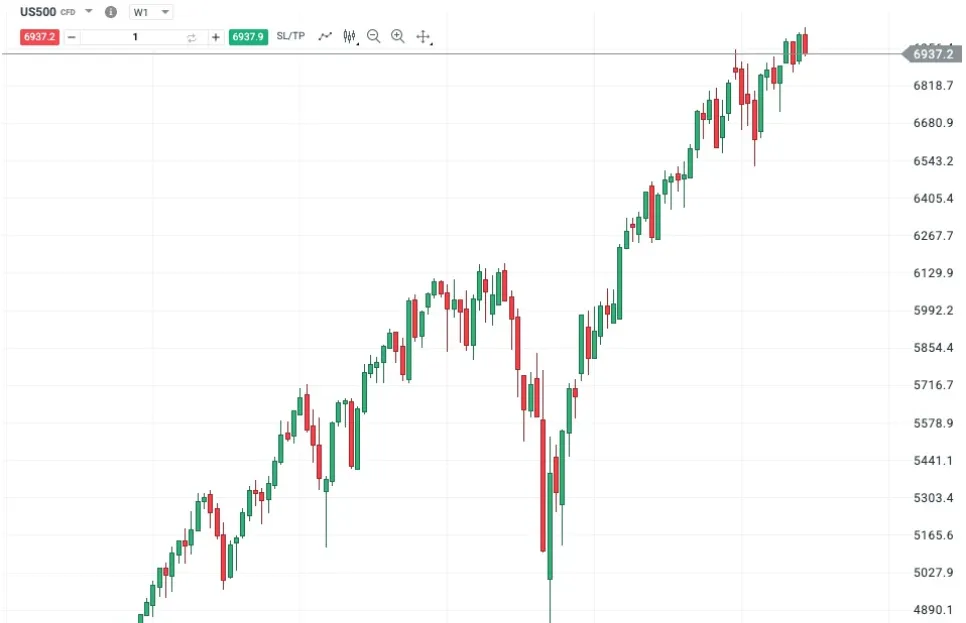
Task: Click the CFD label next to US500
Action: tap(65, 10)
